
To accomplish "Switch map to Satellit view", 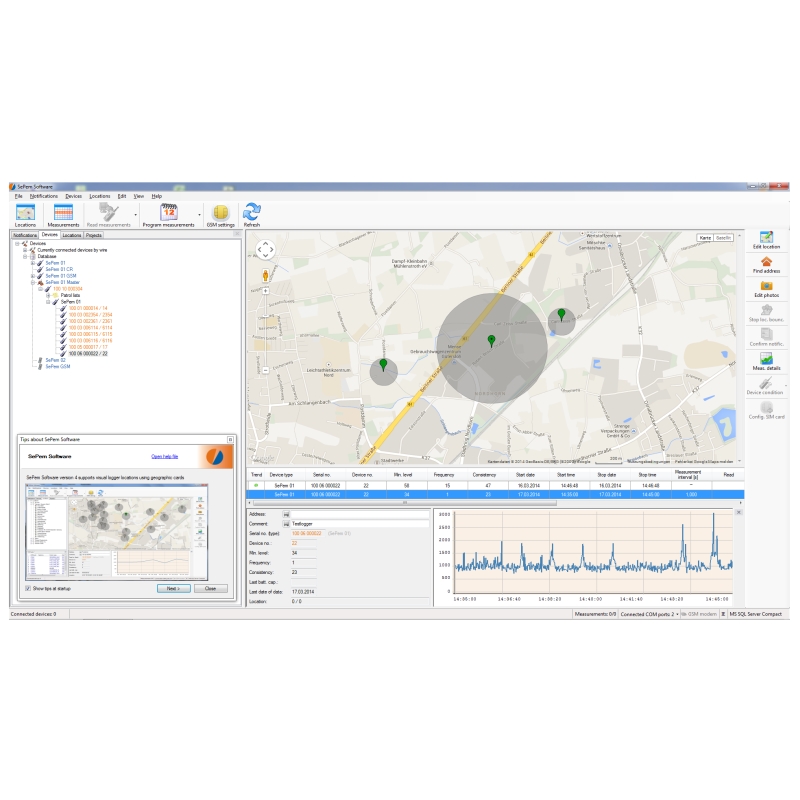I will pyautogui.click(x=723, y=238).
